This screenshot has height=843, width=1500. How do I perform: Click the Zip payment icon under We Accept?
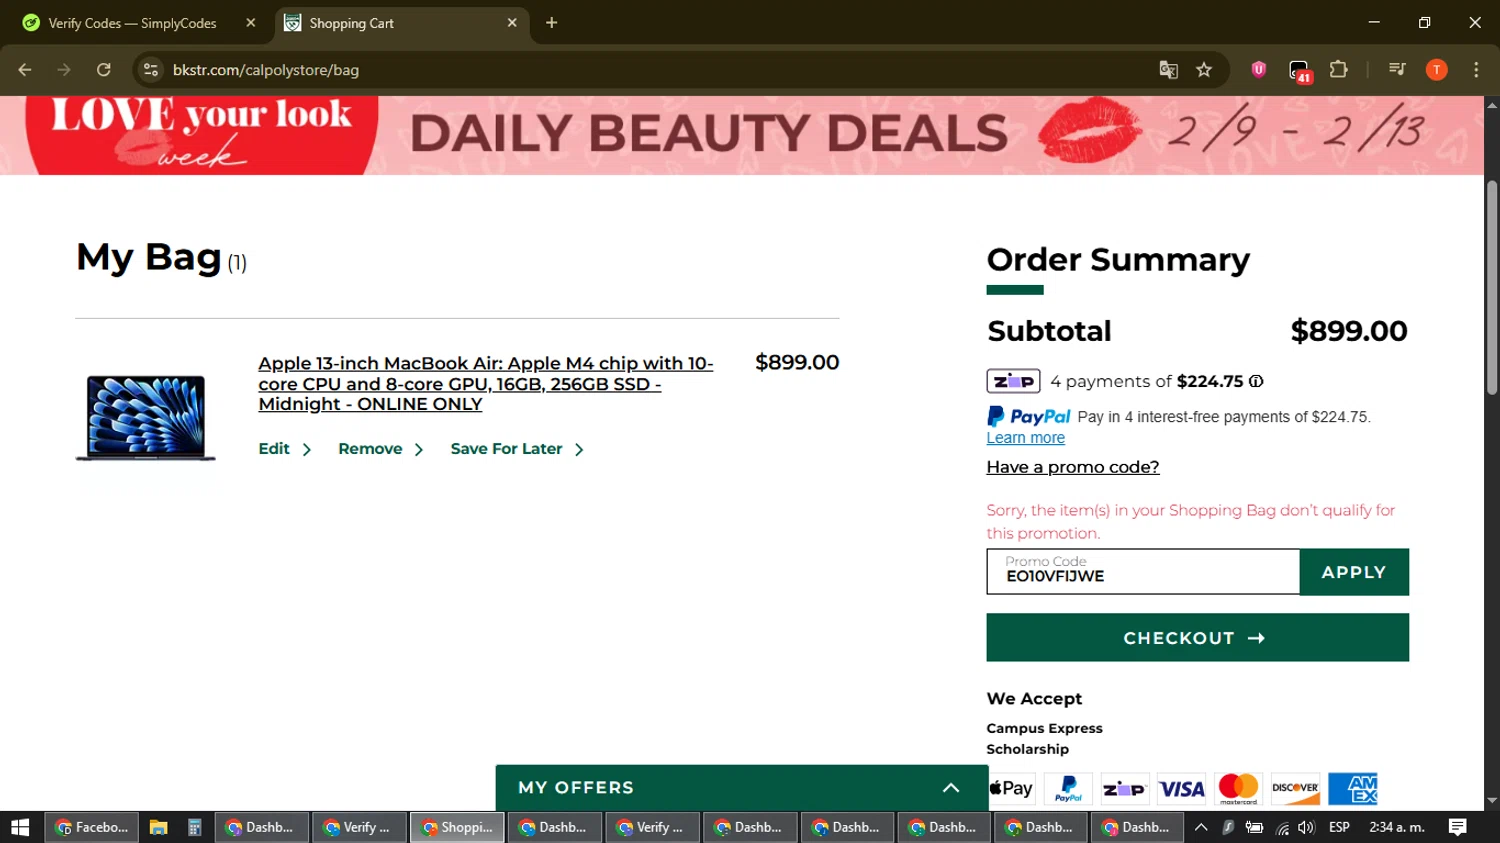click(x=1124, y=789)
